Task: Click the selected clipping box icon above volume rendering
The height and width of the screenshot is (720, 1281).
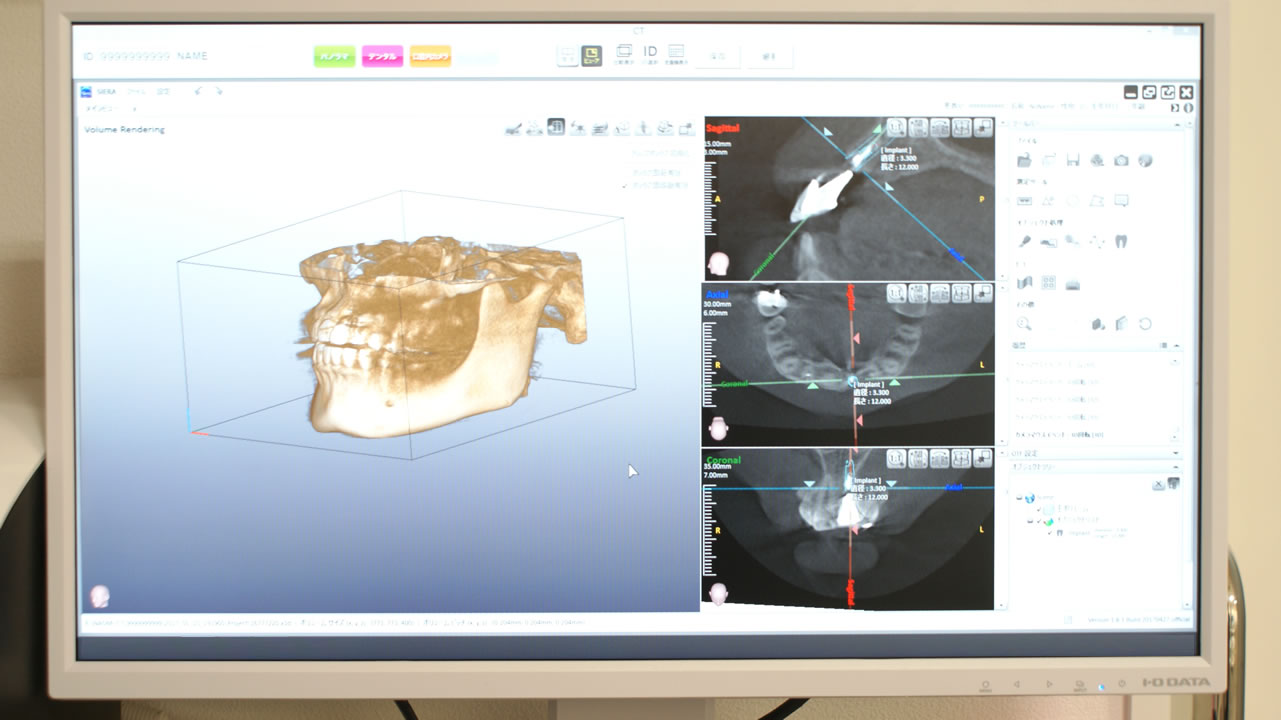Action: click(x=556, y=127)
